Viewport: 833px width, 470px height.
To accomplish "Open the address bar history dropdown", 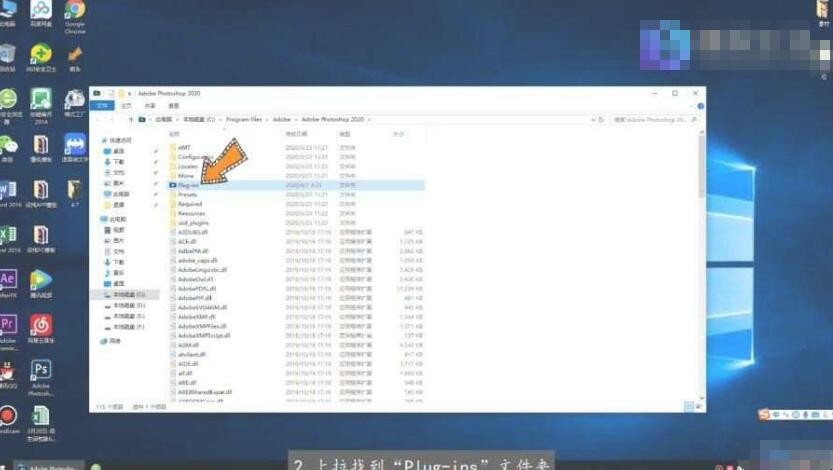I will pos(590,119).
